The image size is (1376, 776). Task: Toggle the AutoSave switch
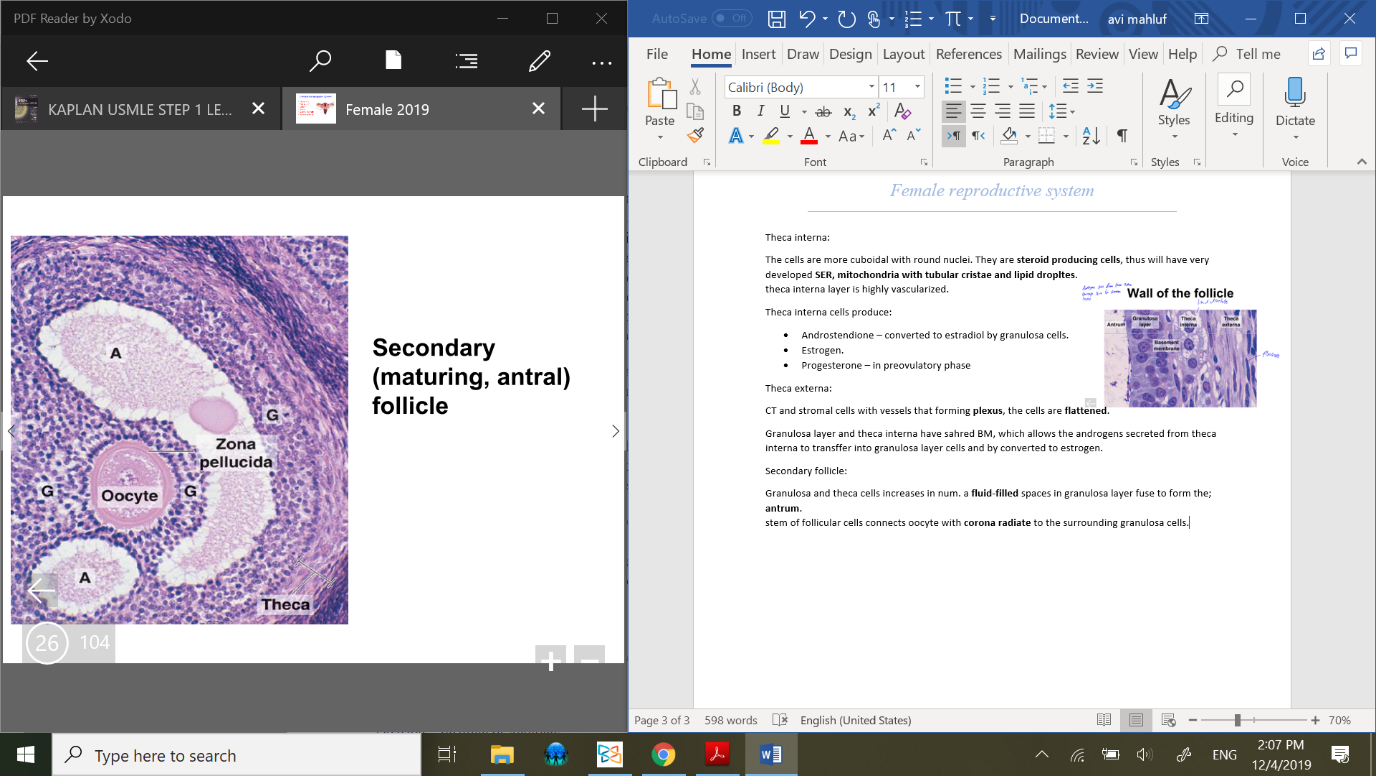(731, 18)
